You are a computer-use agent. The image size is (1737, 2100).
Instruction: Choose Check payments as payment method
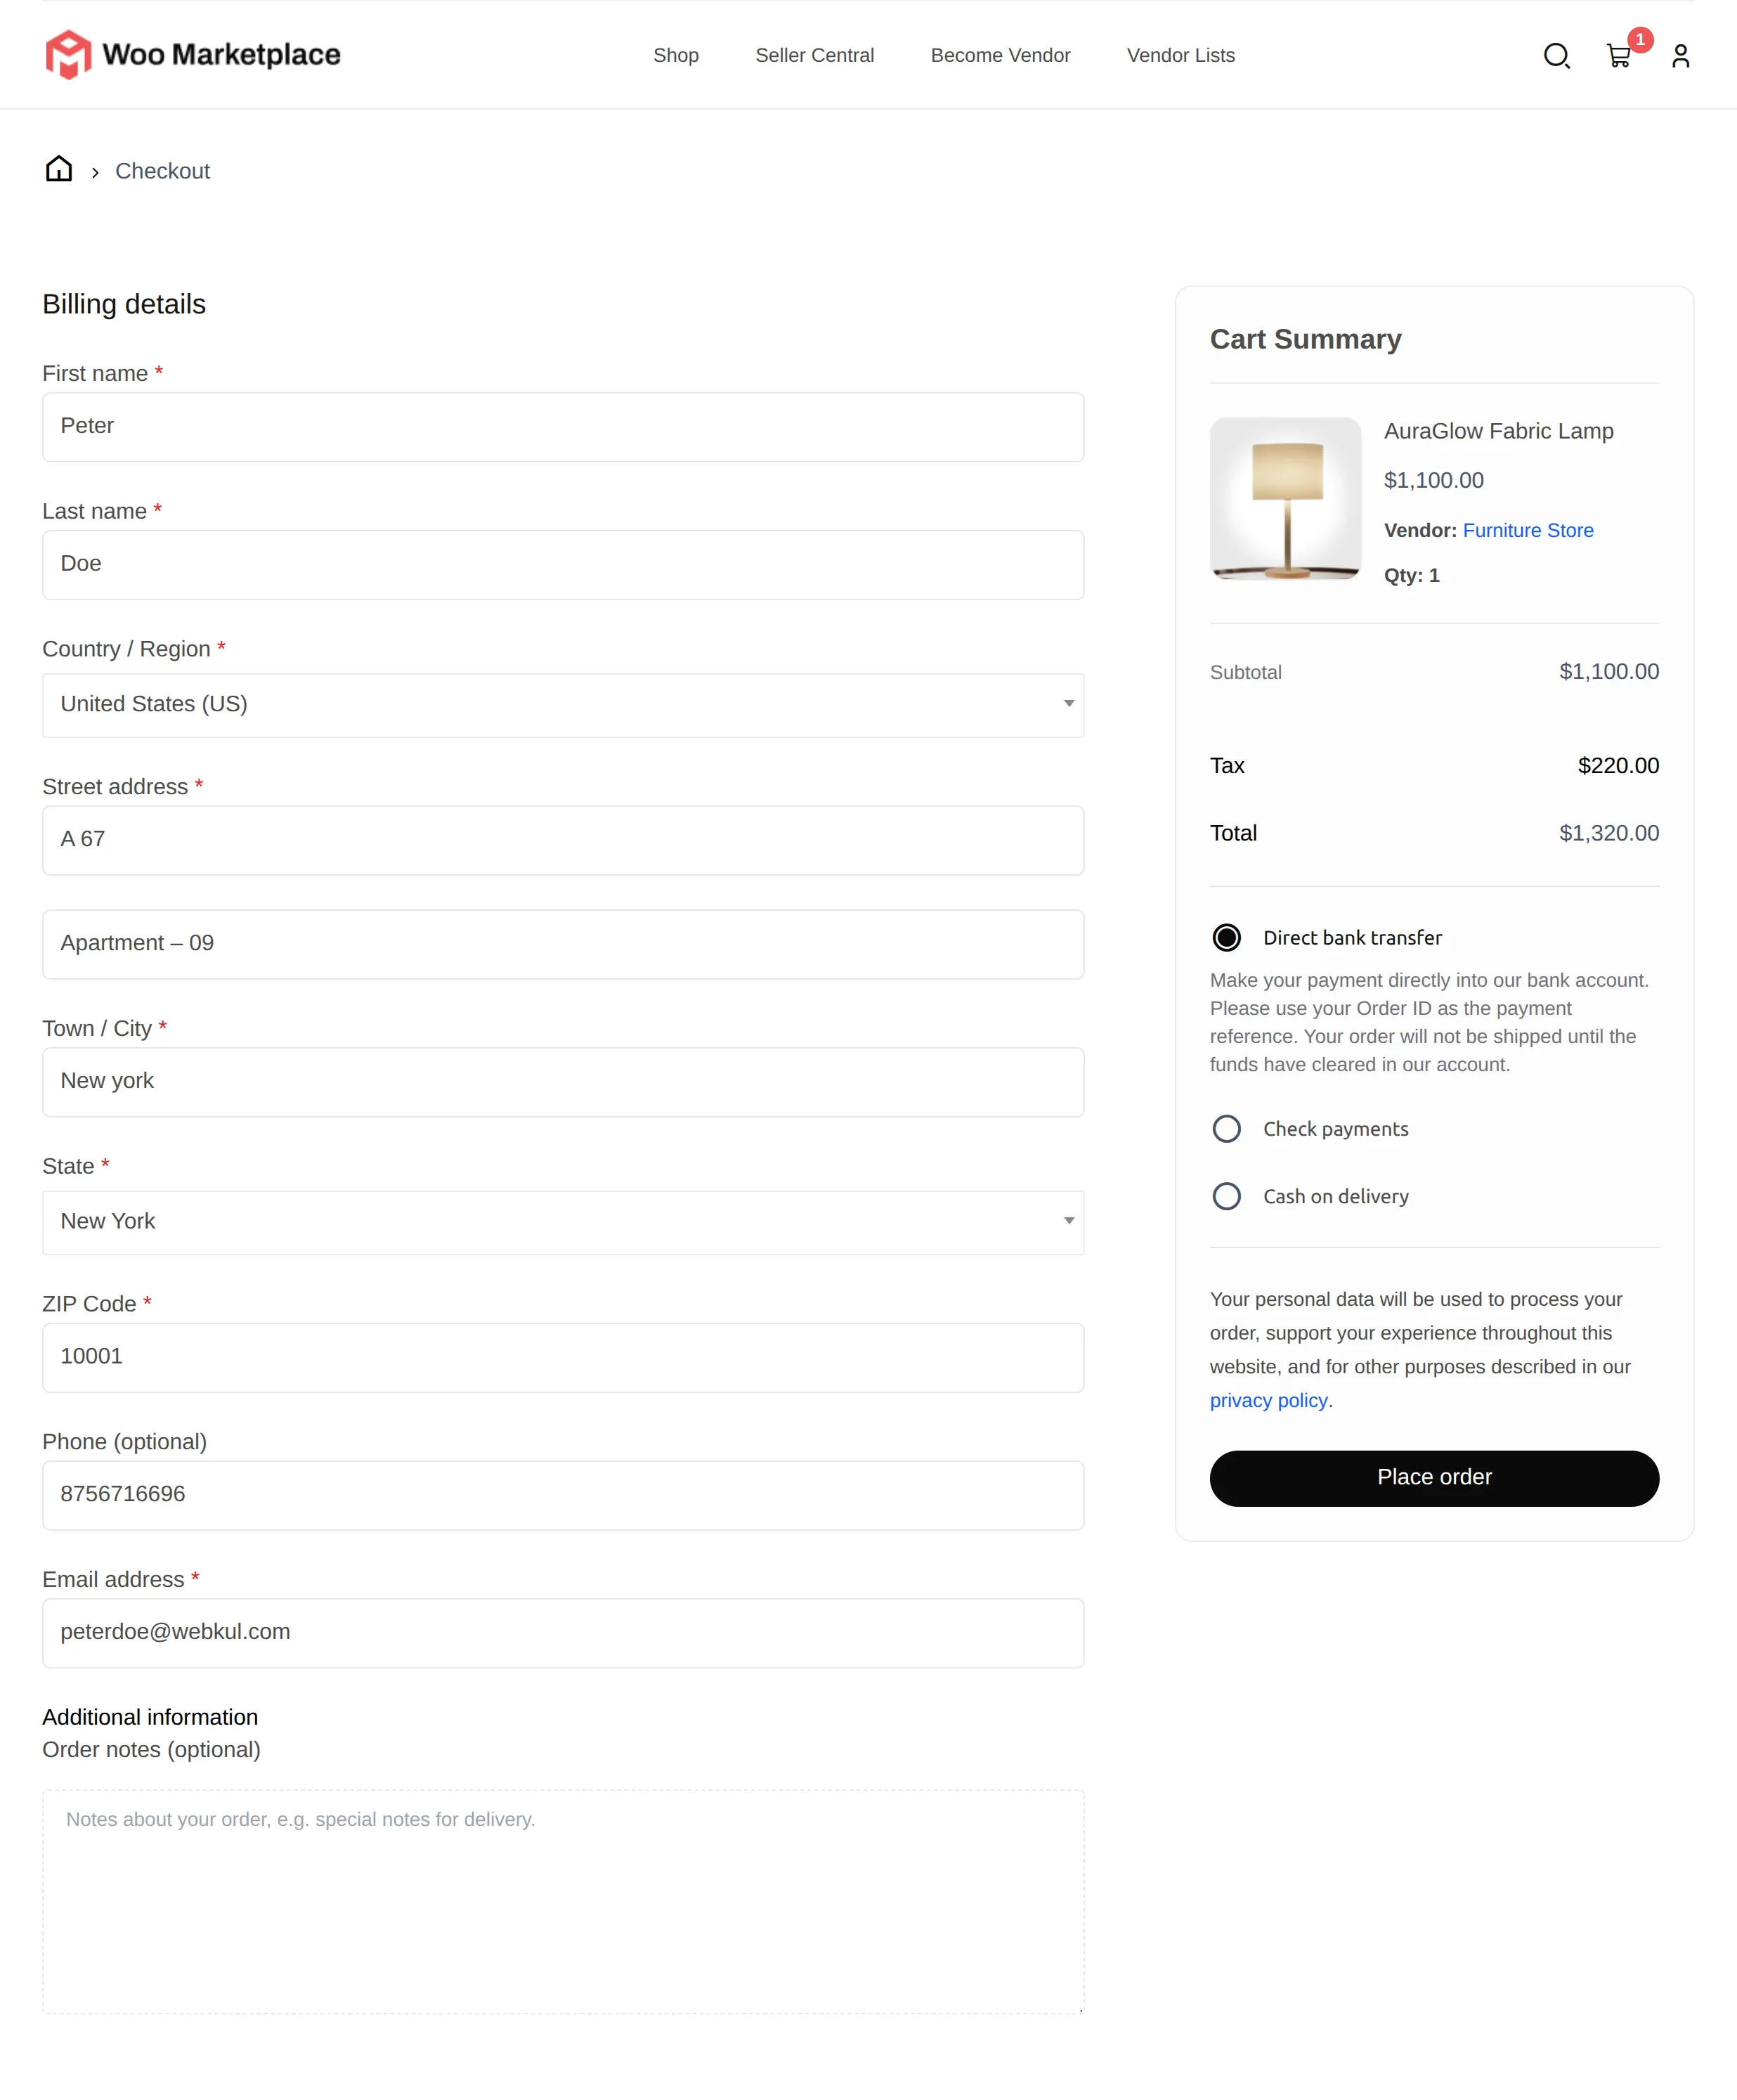(1227, 1128)
